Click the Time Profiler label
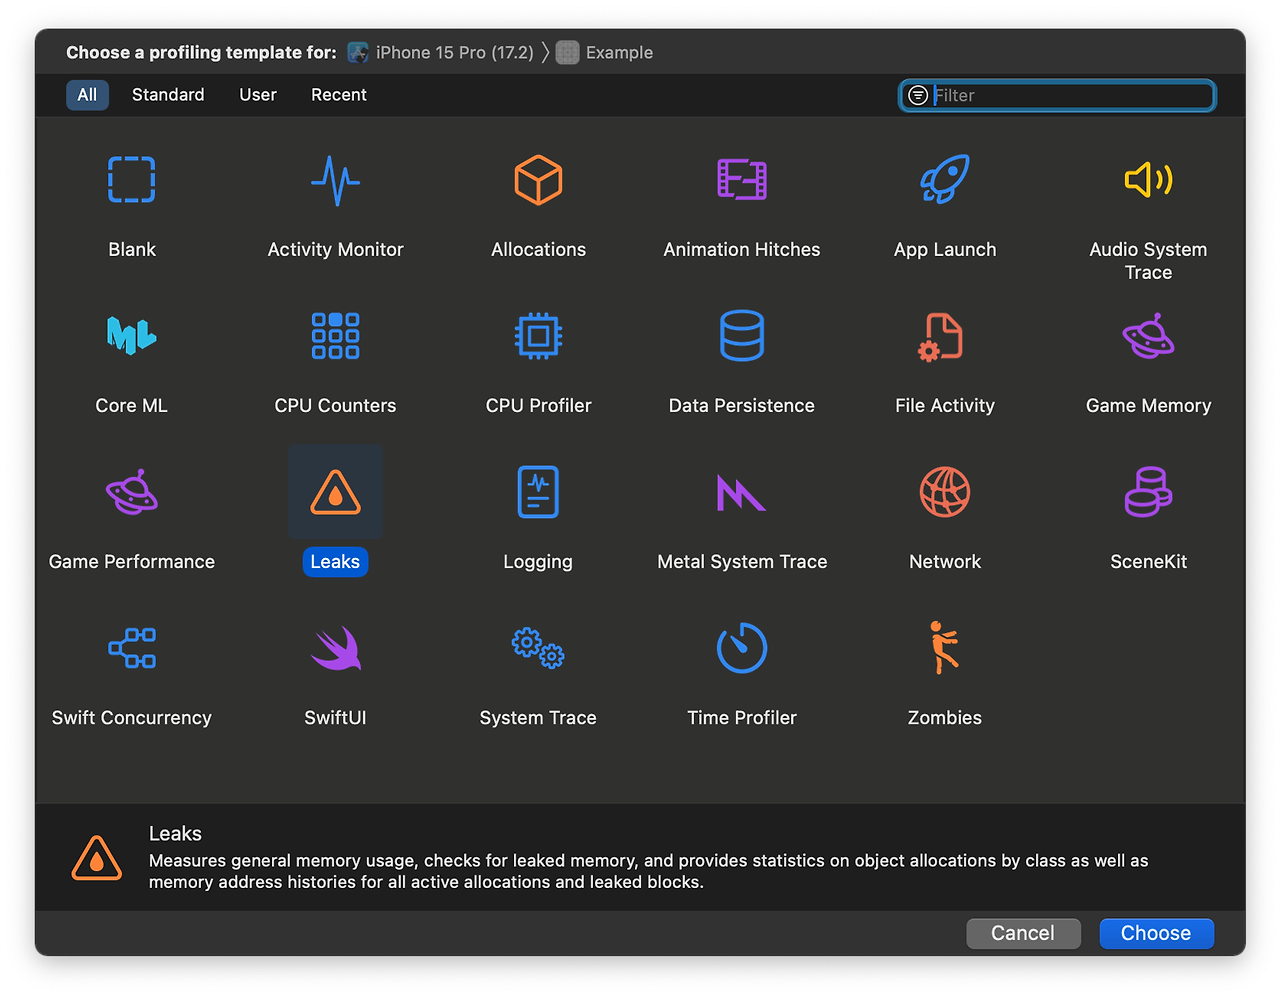 (742, 718)
